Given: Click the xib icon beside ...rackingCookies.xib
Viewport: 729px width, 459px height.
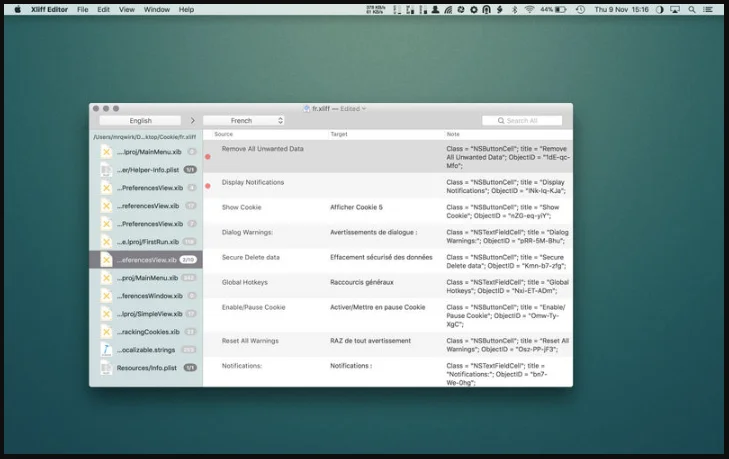Looking at the screenshot, I should pyautogui.click(x=106, y=332).
